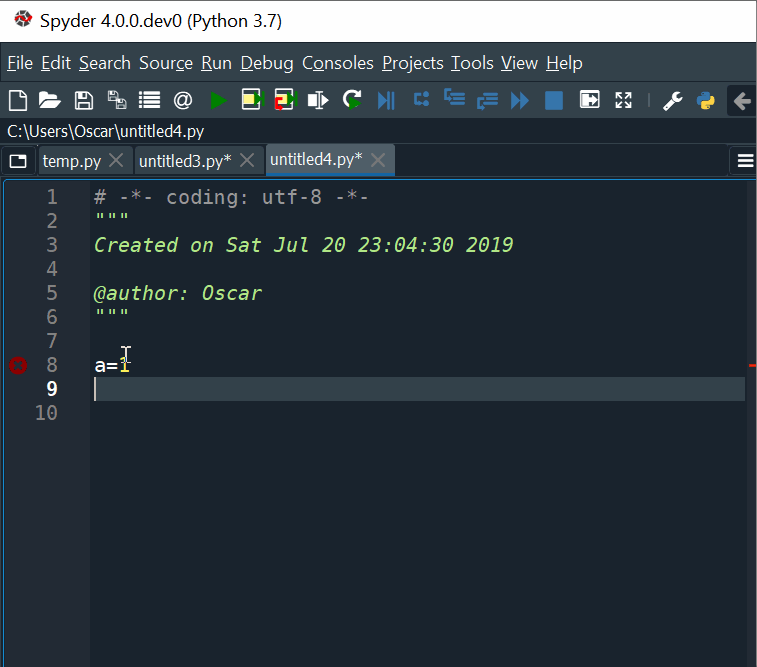This screenshot has height=667, width=757.
Task: Click the 'a=1' code on line 8
Action: pos(112,365)
